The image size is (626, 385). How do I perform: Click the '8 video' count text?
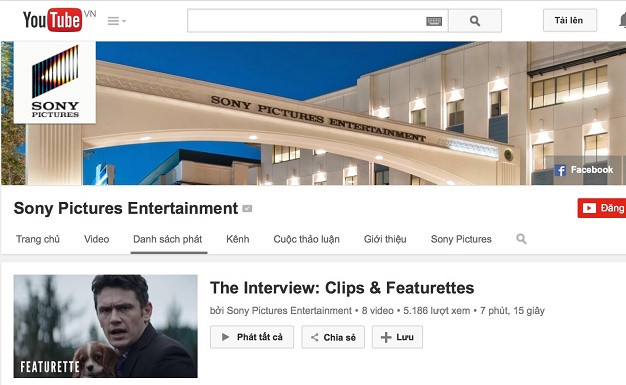click(377, 311)
